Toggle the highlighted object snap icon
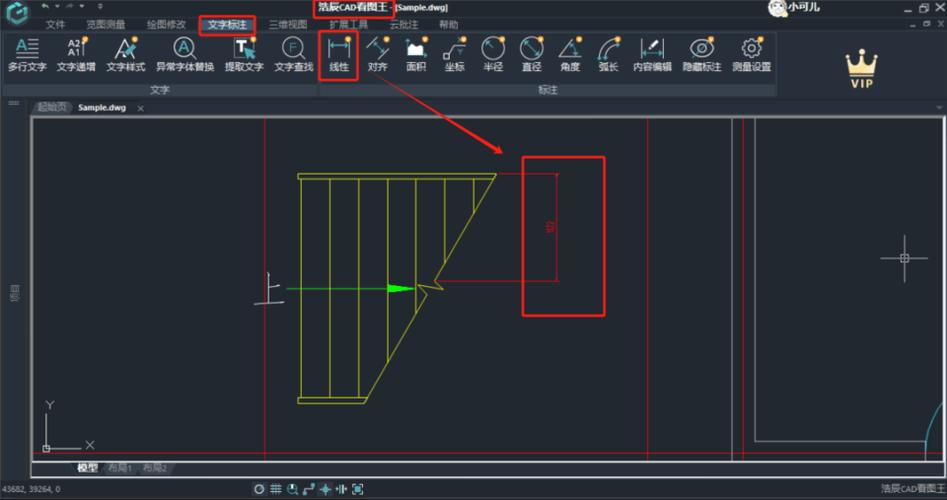 (x=325, y=489)
